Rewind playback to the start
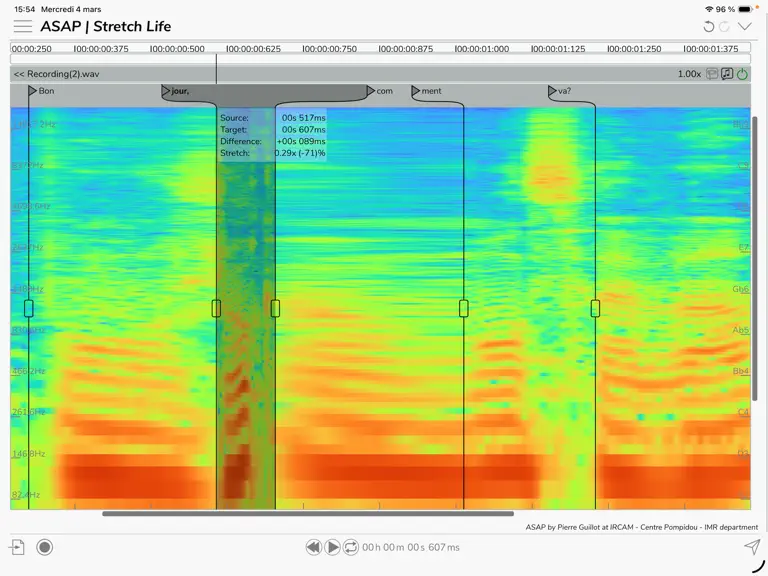Image resolution: width=768 pixels, height=576 pixels. click(313, 547)
